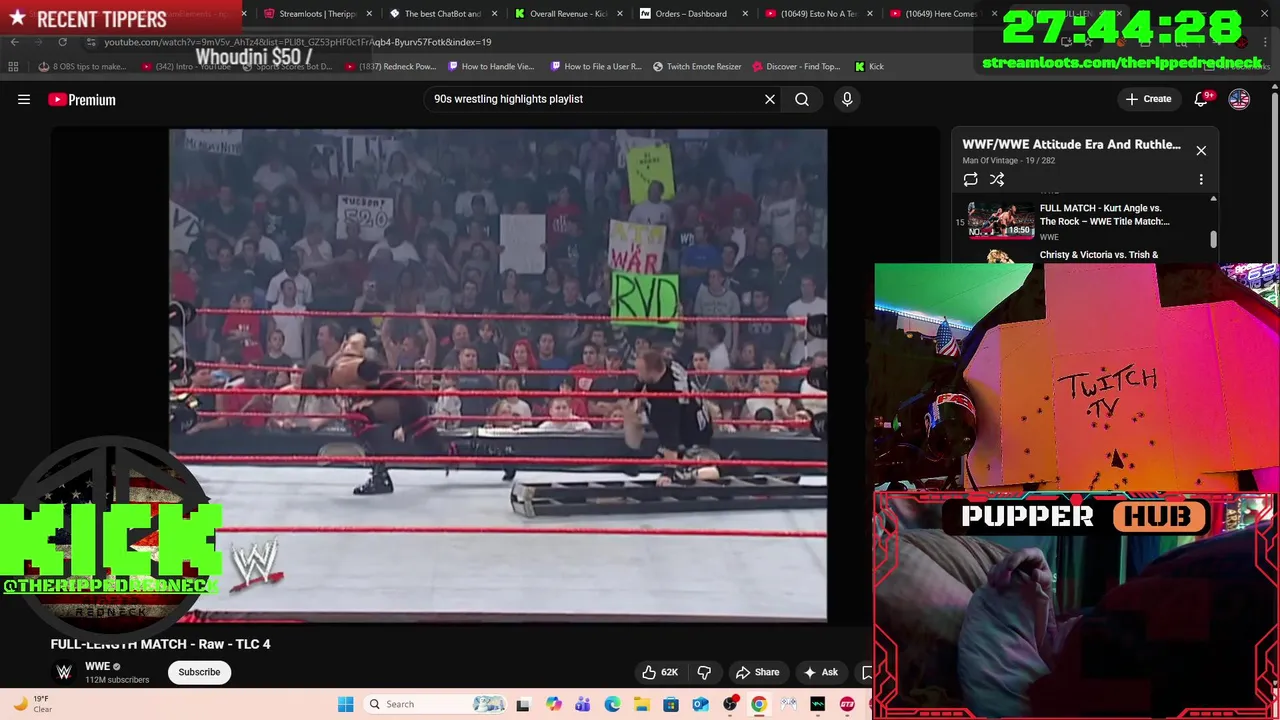Viewport: 1280px width, 720px height.
Task: Open playlist three-dot options menu
Action: coord(1201,179)
